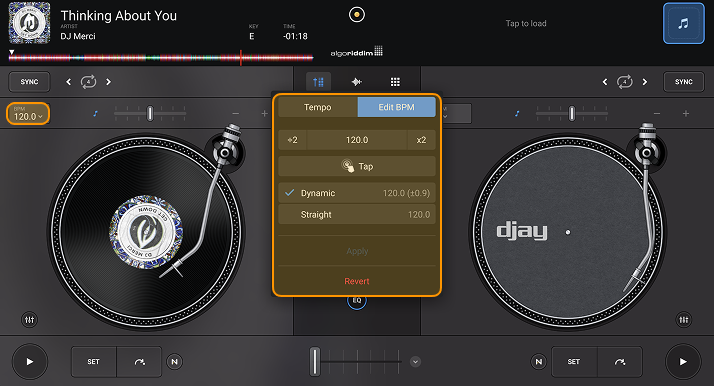Nudge the left deck tempo with minus
714x386 pixels.
click(235, 114)
